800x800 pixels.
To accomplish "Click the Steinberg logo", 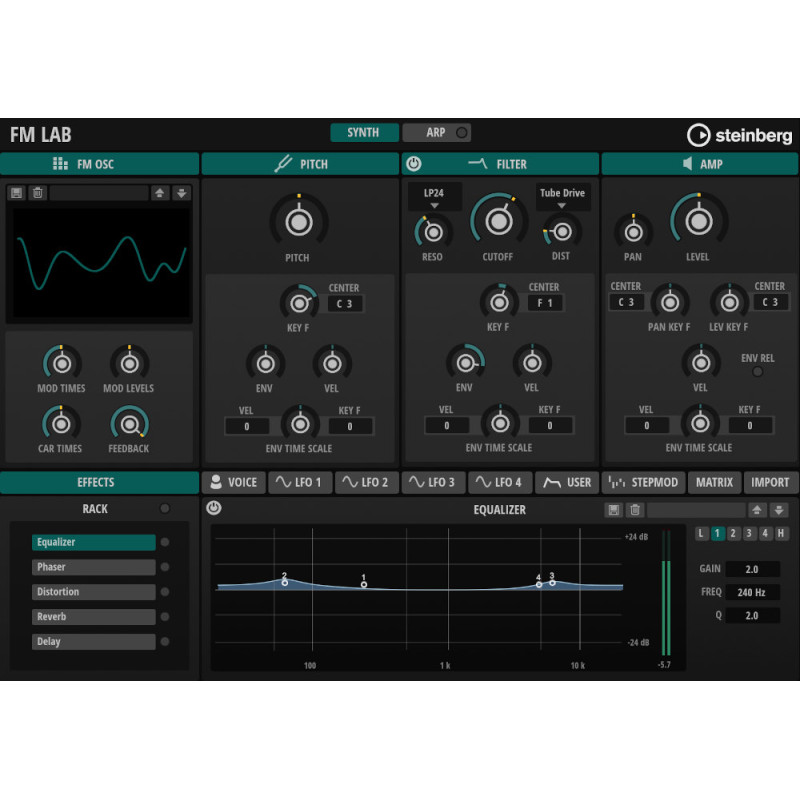I will point(740,135).
